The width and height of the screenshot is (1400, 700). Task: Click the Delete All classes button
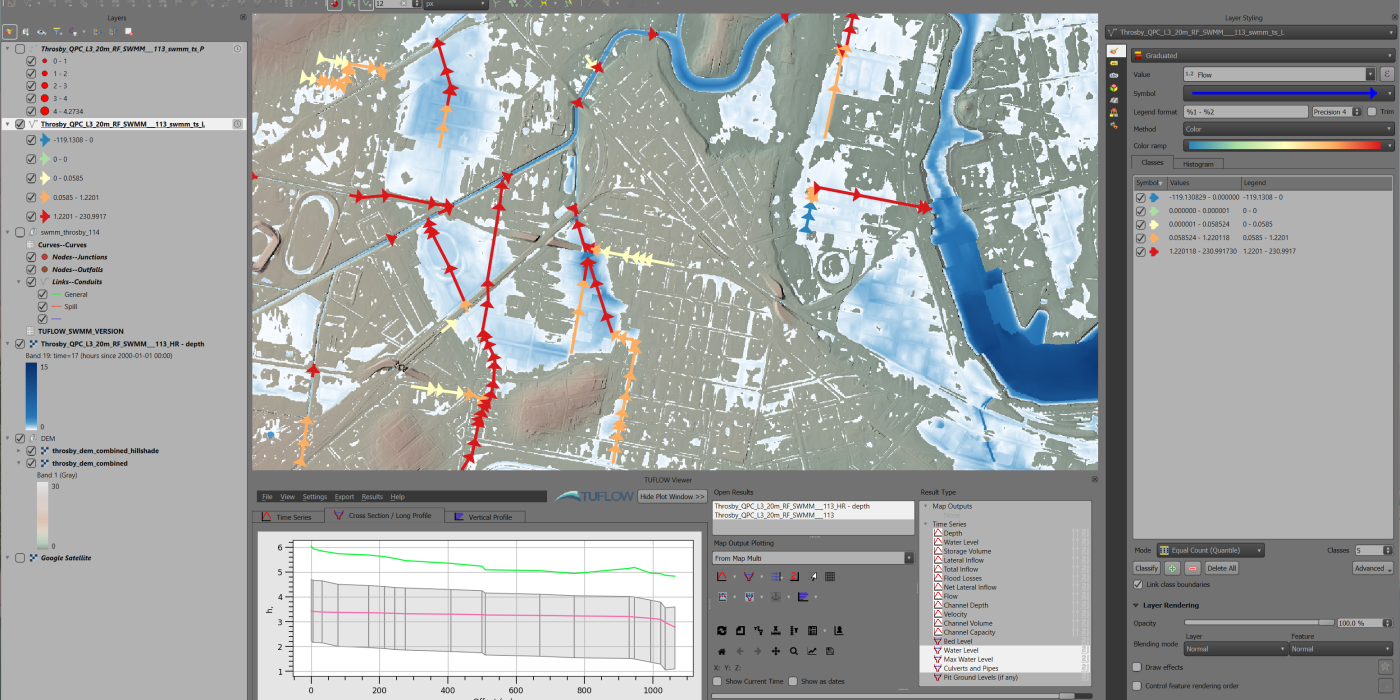click(1222, 568)
